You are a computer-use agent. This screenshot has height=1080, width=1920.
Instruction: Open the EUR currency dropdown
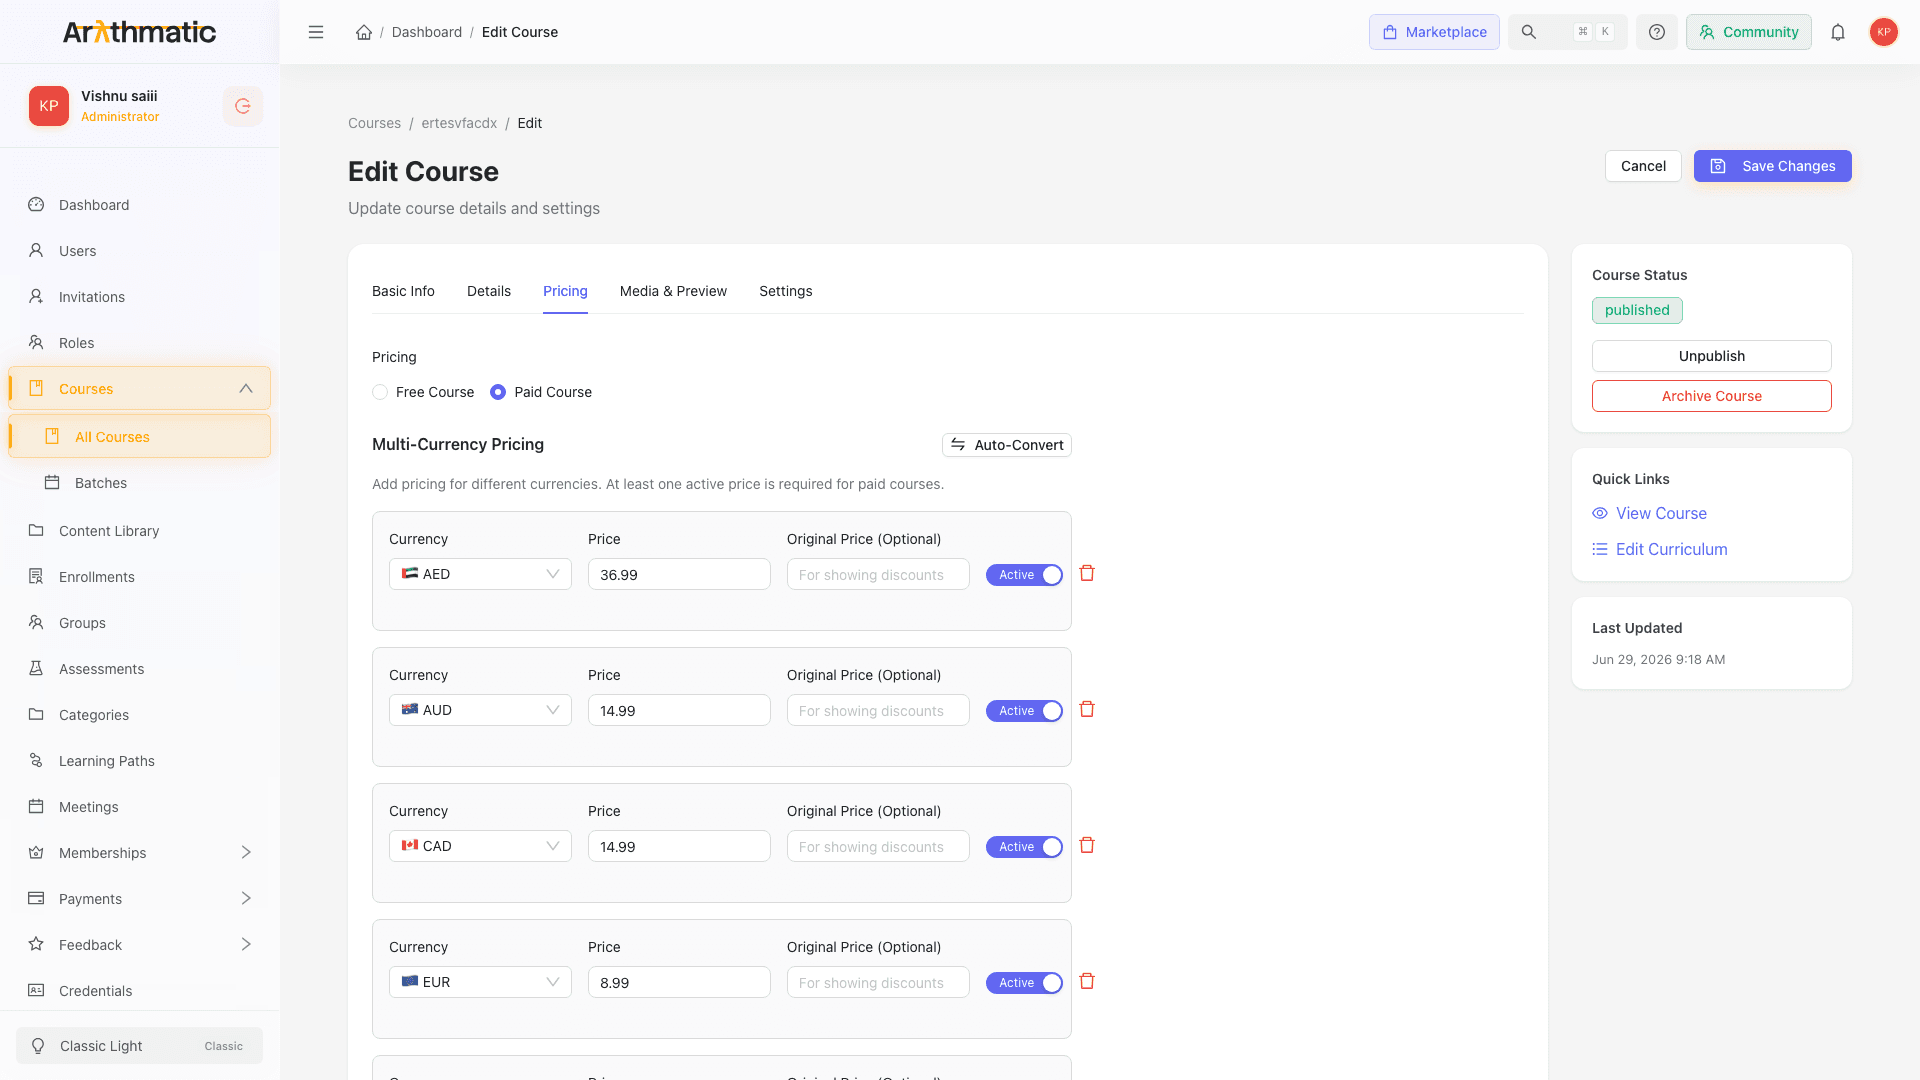click(x=480, y=982)
